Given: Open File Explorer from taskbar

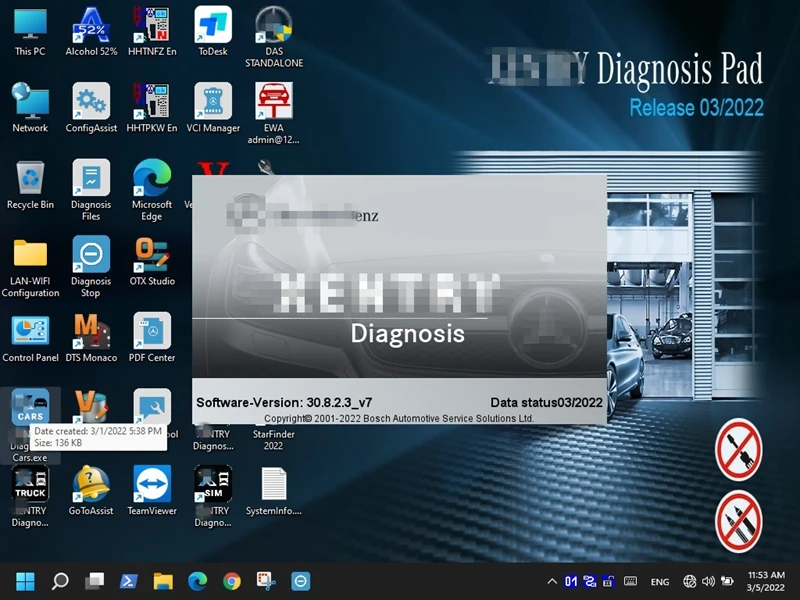Looking at the screenshot, I should click(x=163, y=581).
